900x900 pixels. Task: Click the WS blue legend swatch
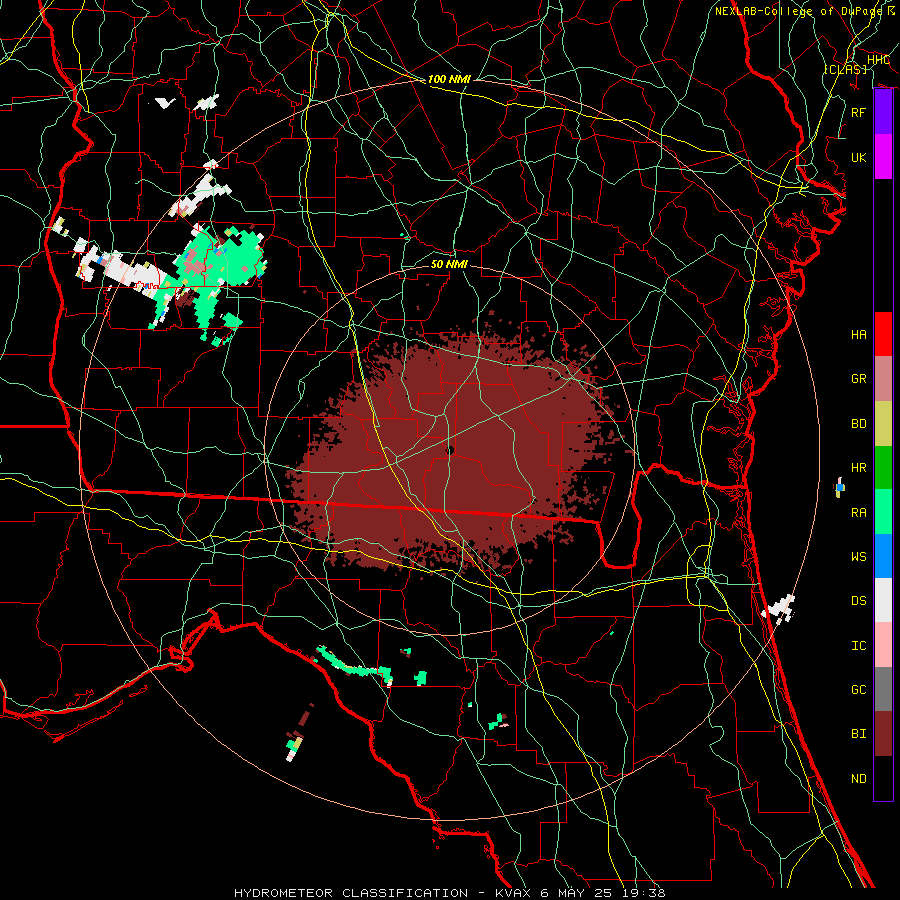click(x=883, y=556)
